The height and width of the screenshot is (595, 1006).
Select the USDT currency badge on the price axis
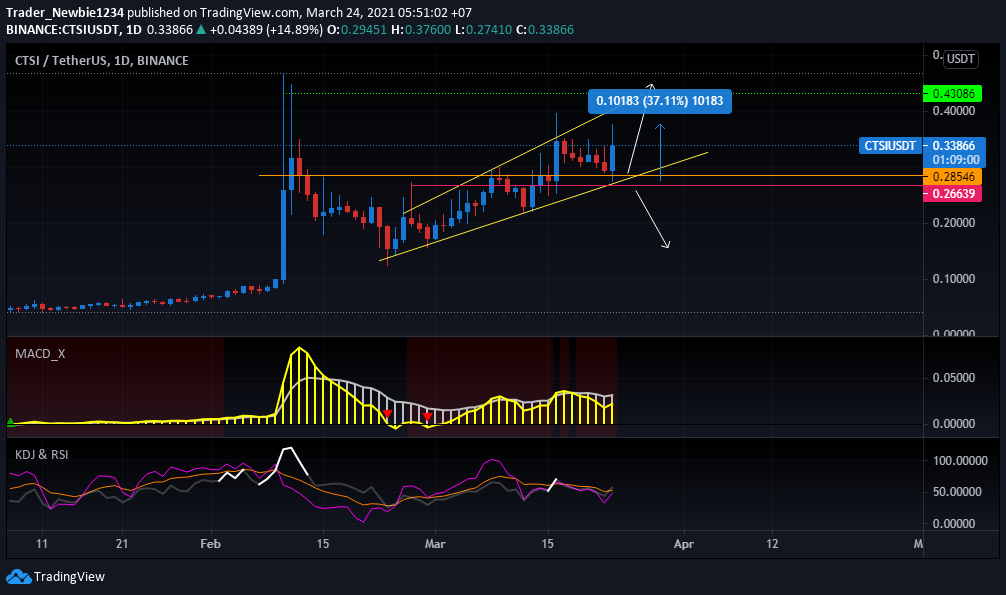click(x=960, y=59)
